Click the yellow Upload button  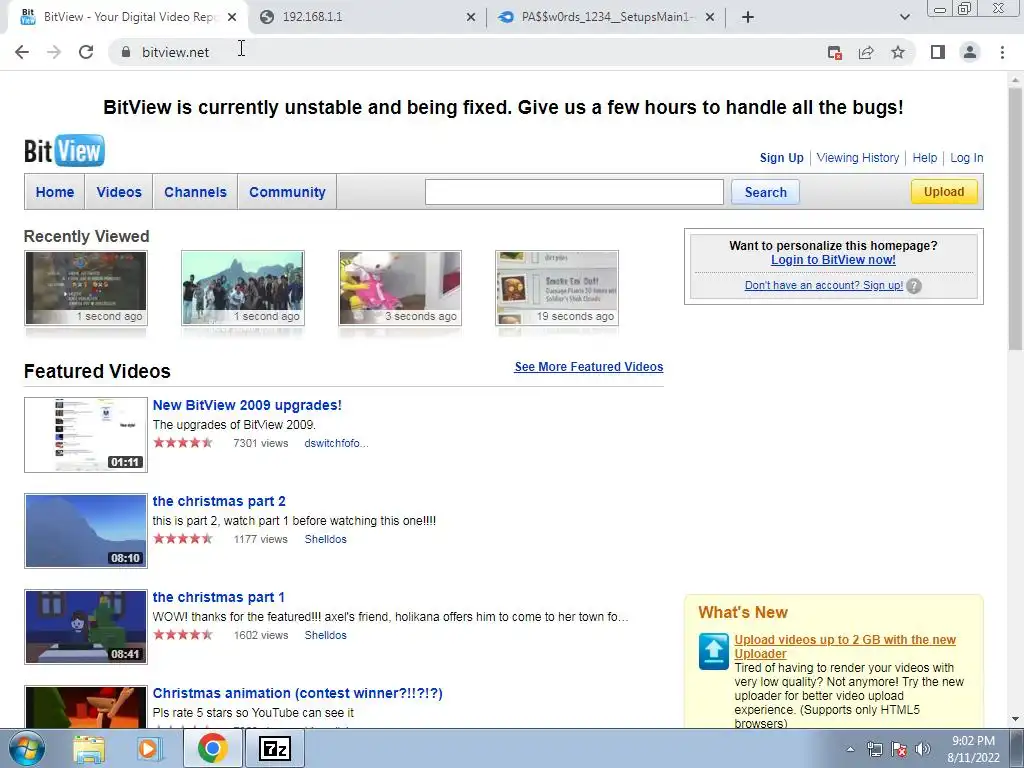tap(944, 191)
